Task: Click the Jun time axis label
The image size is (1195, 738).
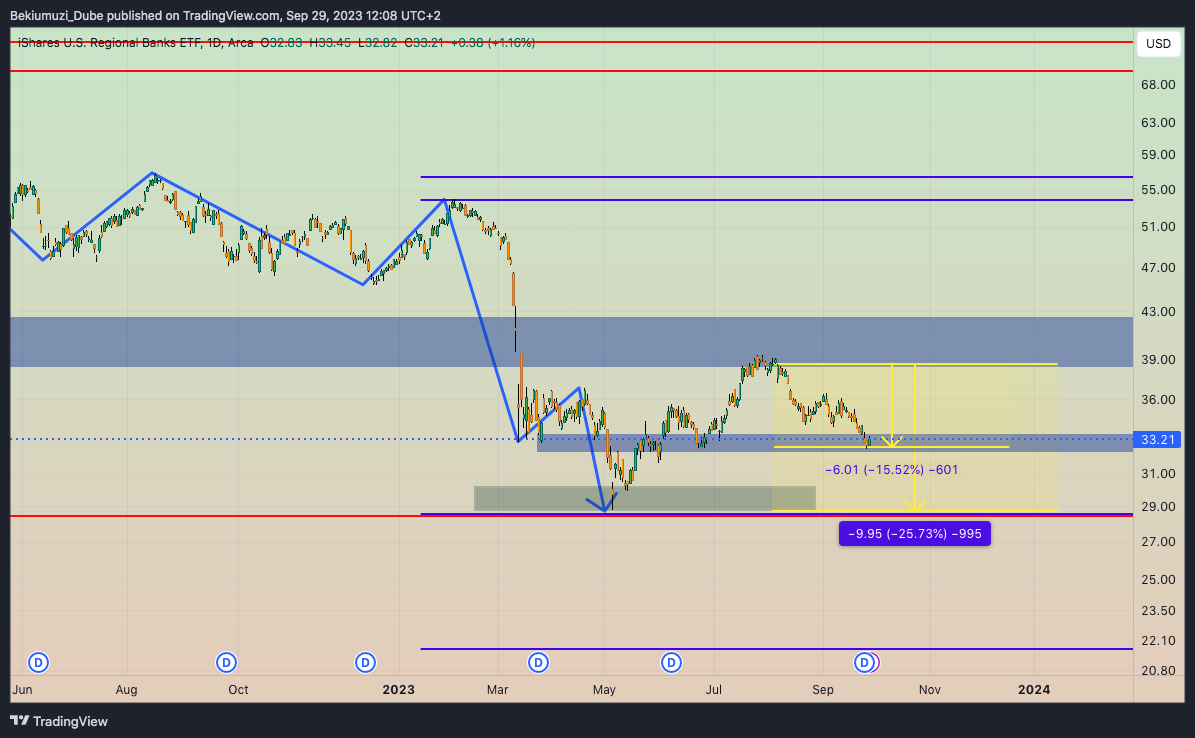Action: click(x=22, y=690)
